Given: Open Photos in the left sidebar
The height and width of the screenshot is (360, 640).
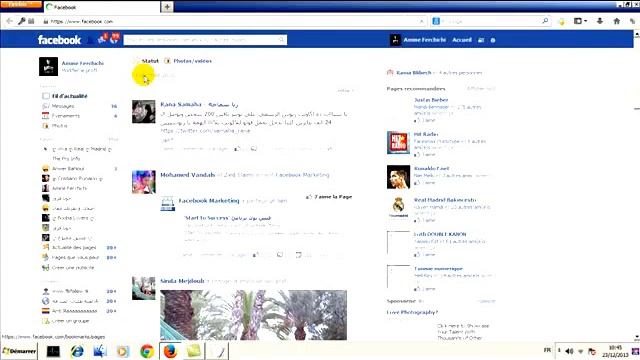Looking at the screenshot, I should [59, 126].
